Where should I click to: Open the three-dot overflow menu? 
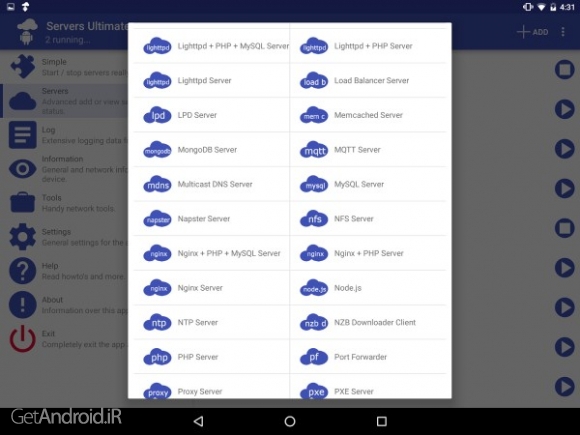(x=563, y=32)
